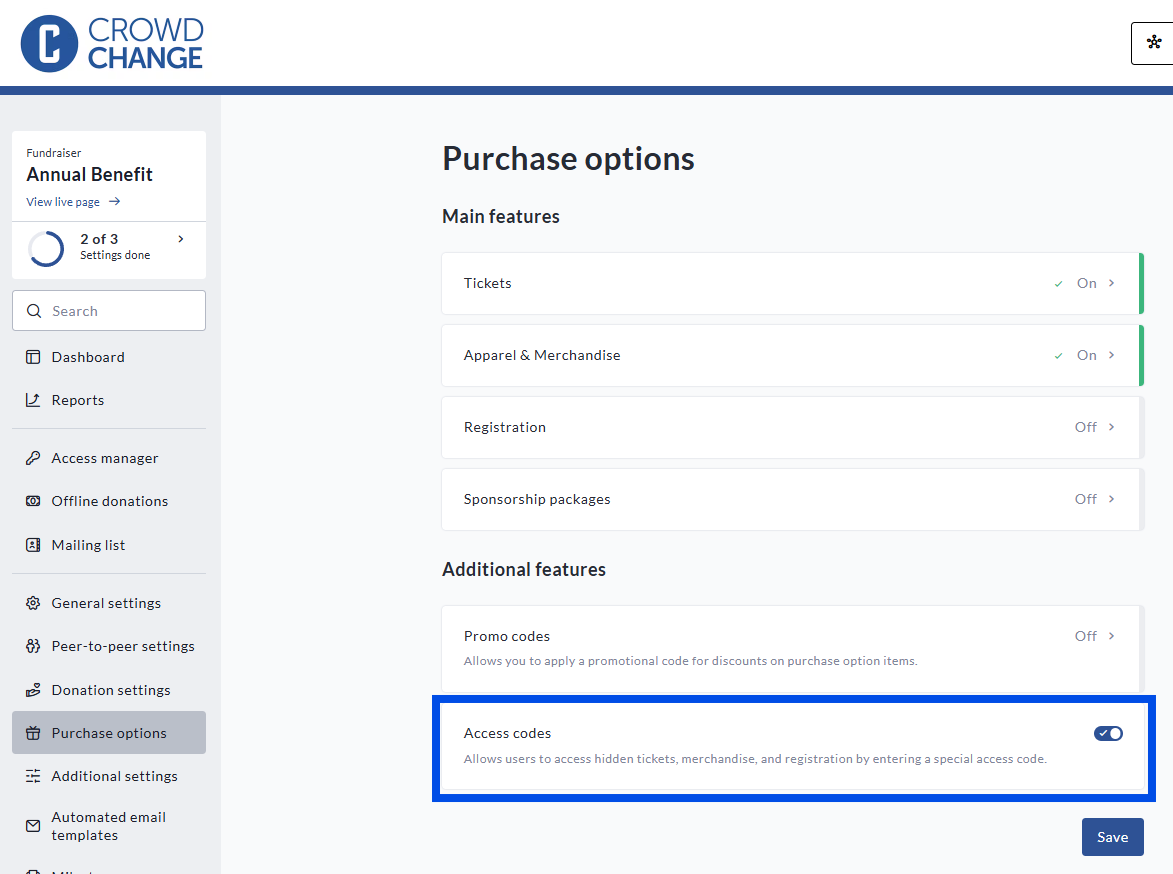Viewport: 1173px width, 874px height.
Task: Click the Offline donations cash icon
Action: pos(33,501)
